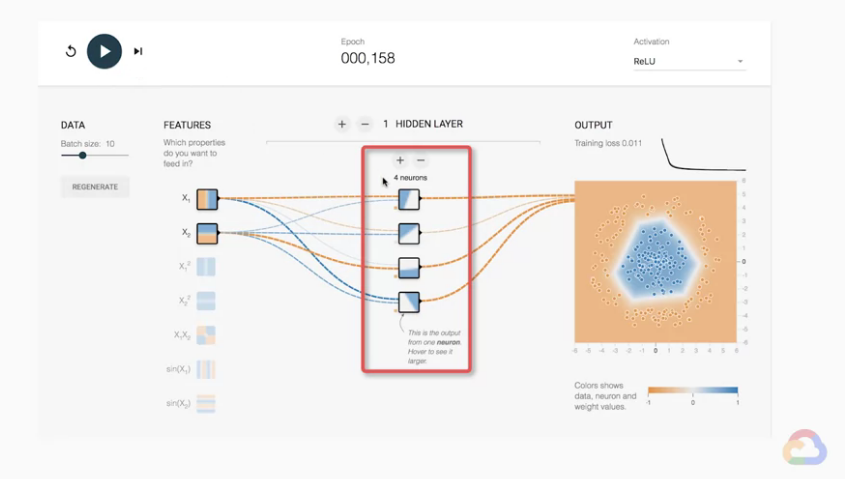Select the third hidden neuron
This screenshot has width=845, height=479.
(x=409, y=268)
